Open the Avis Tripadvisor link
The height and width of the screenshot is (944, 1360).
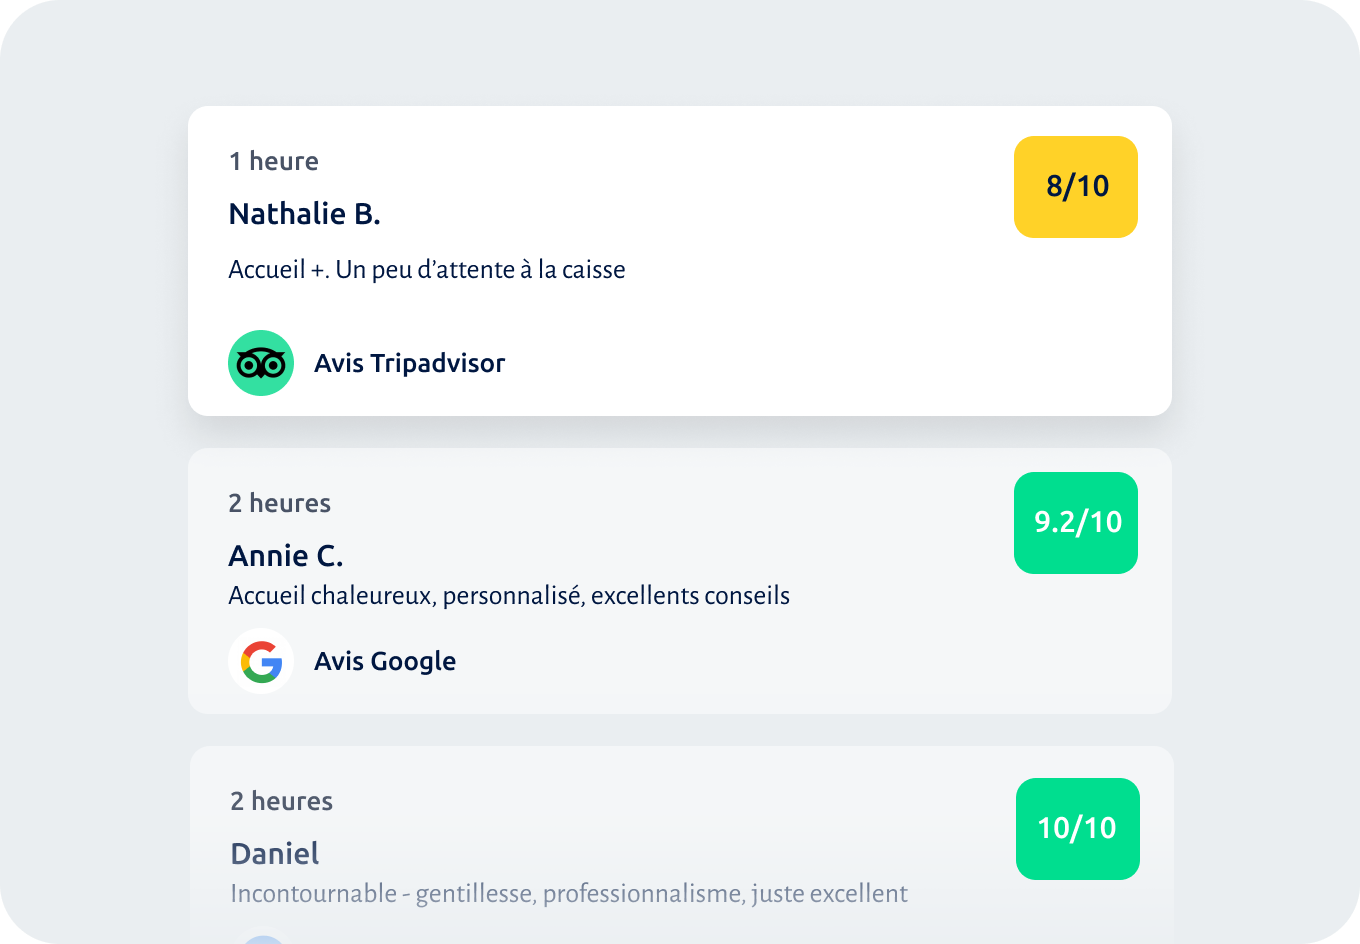click(x=409, y=363)
